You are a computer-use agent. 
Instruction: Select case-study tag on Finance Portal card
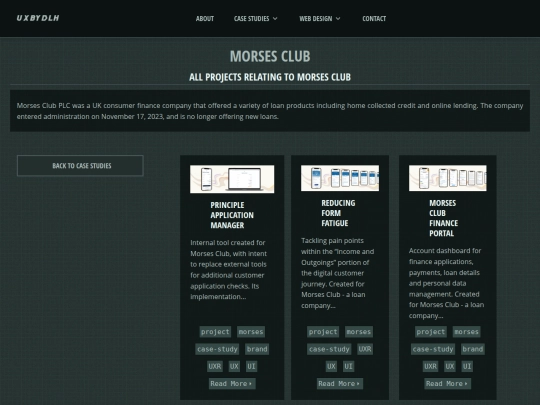[433, 349]
